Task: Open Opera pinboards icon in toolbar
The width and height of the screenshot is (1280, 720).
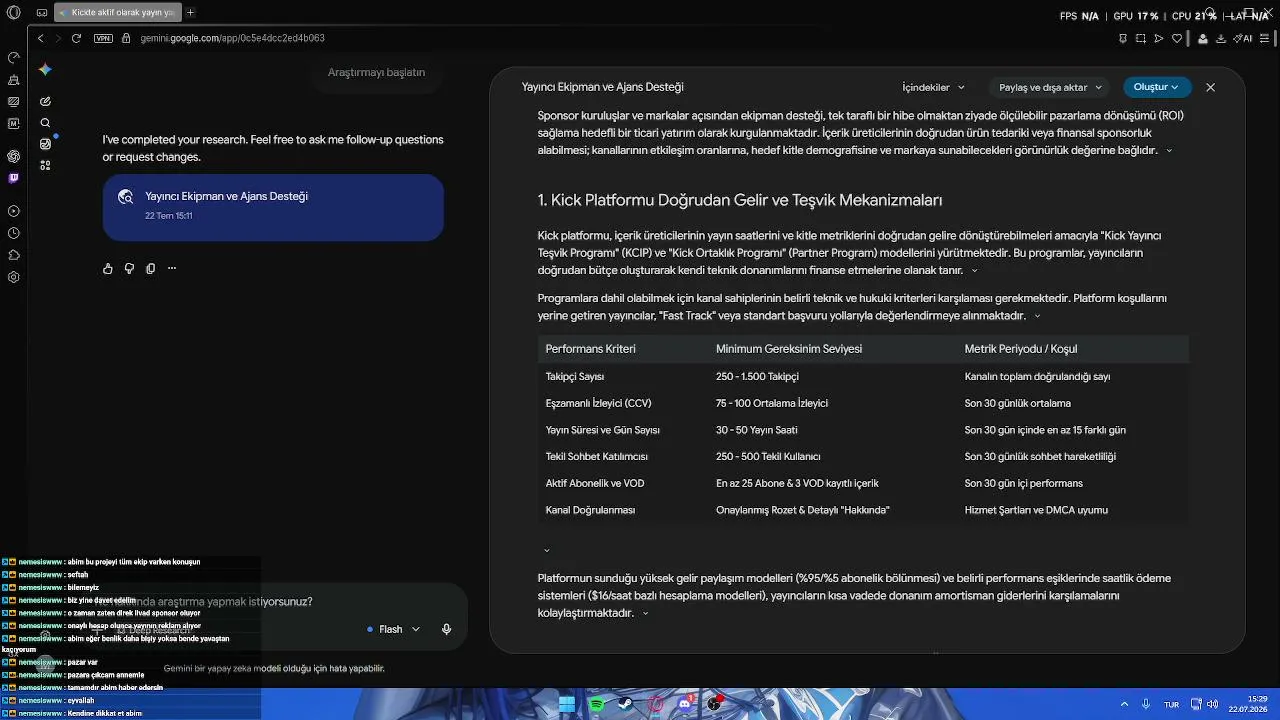Action: (x=1123, y=38)
